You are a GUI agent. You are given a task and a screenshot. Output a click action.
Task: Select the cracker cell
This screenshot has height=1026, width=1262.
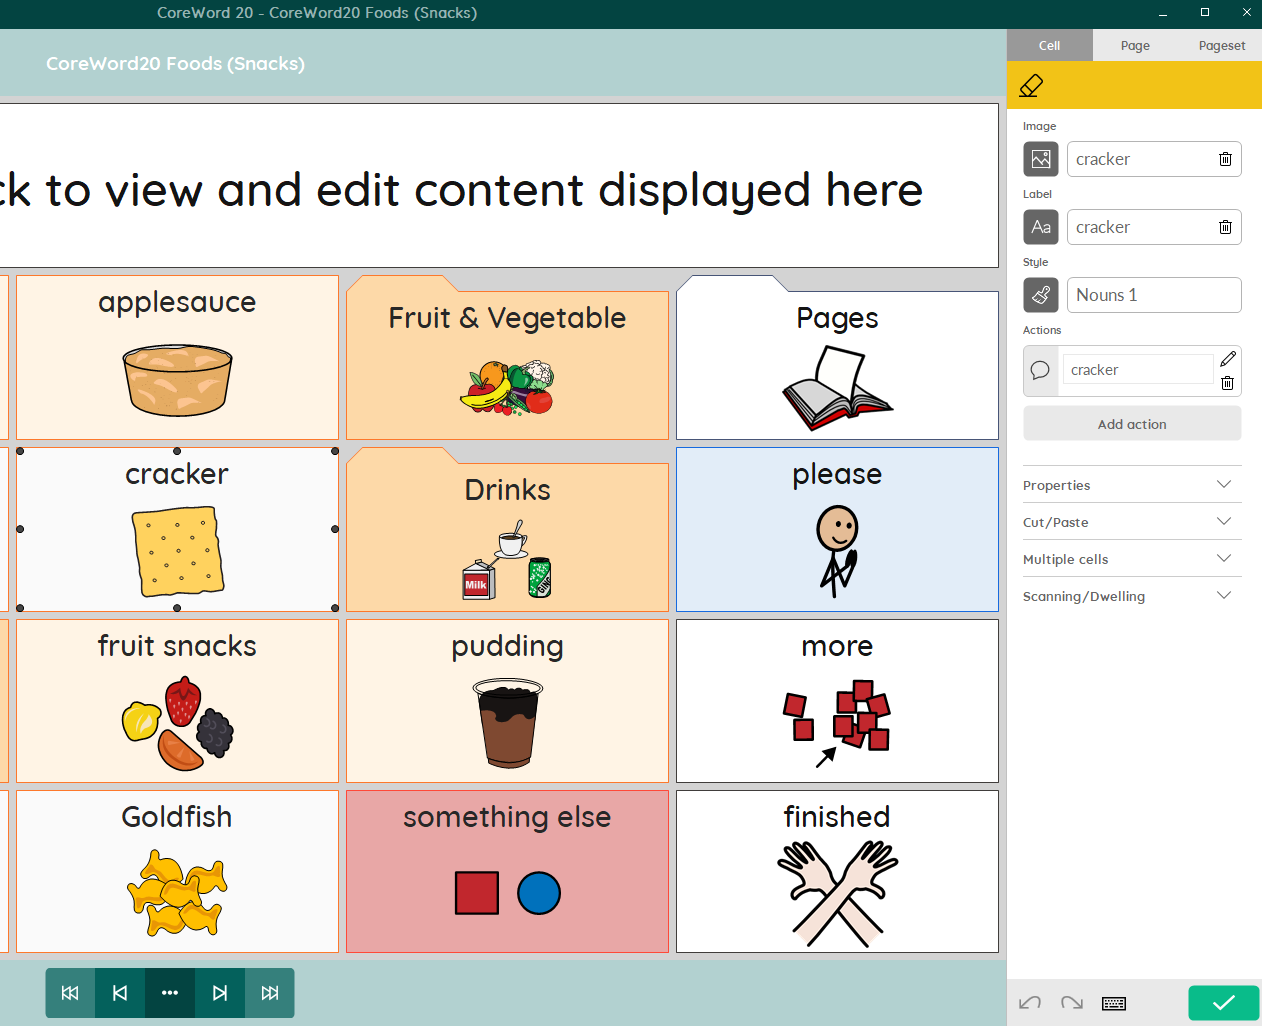click(x=177, y=529)
